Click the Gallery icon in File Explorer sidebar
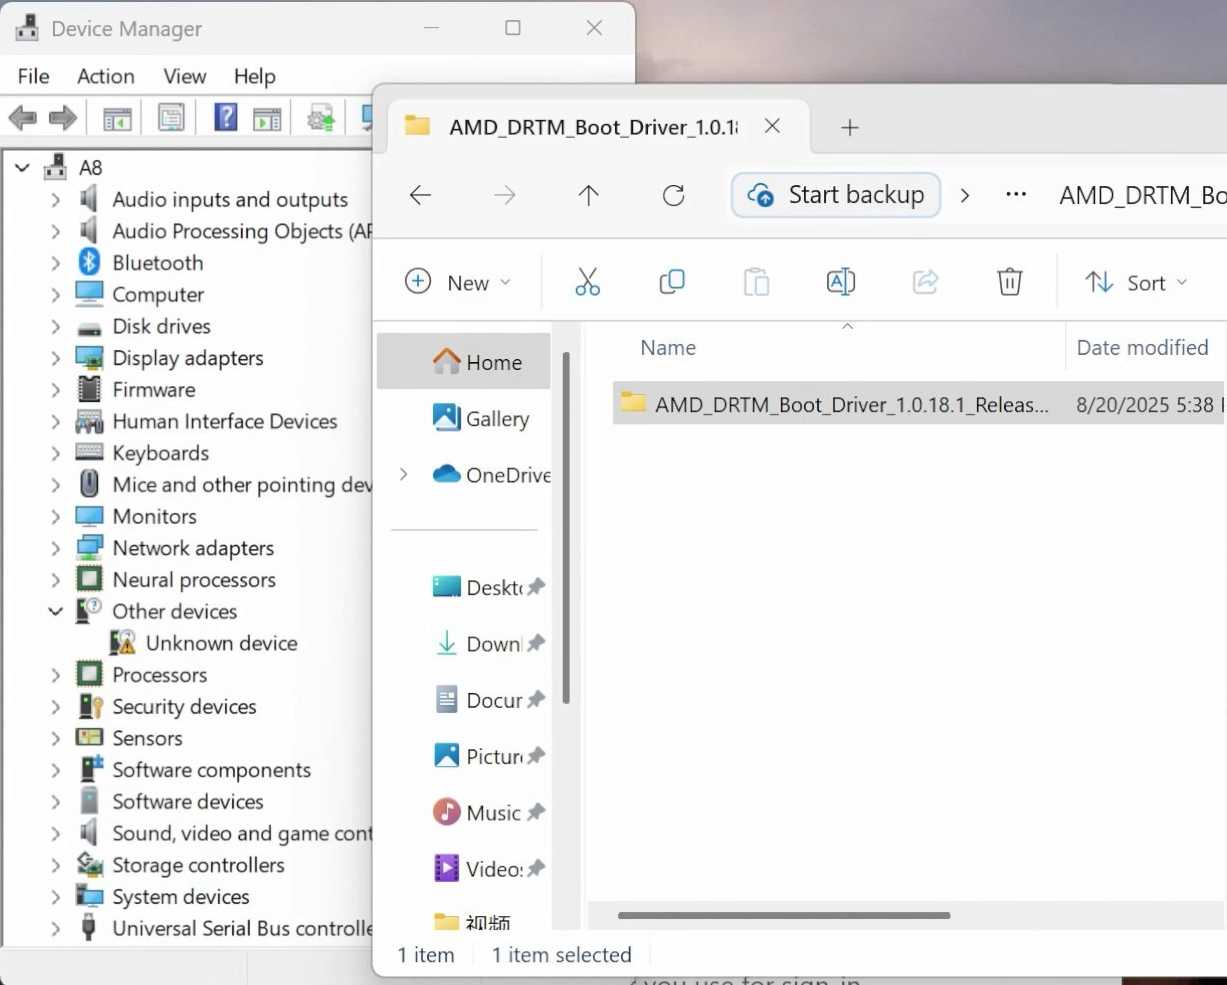The width and height of the screenshot is (1227, 985). pyautogui.click(x=446, y=418)
